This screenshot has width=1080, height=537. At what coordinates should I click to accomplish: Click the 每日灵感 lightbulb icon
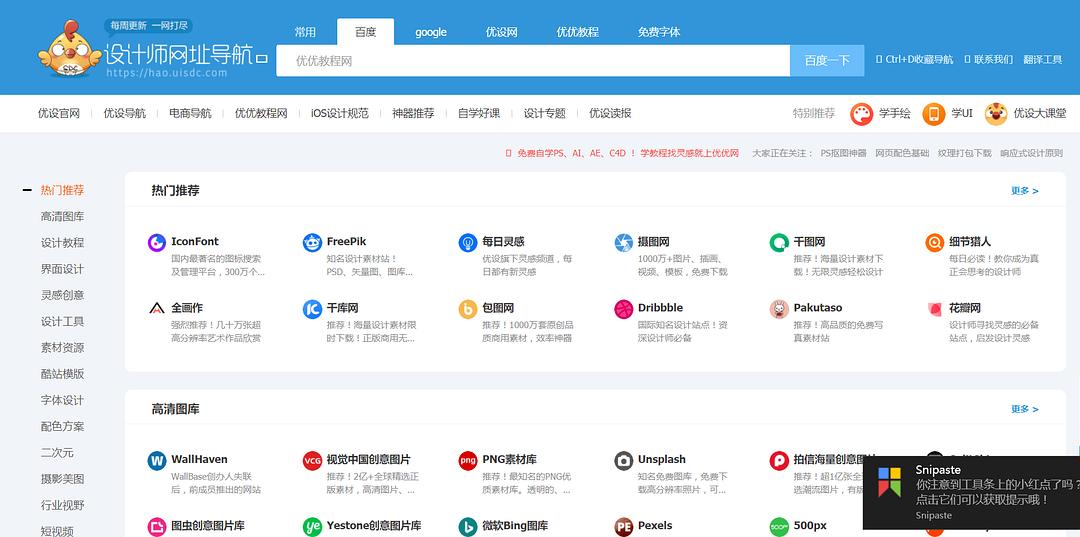[x=468, y=242]
